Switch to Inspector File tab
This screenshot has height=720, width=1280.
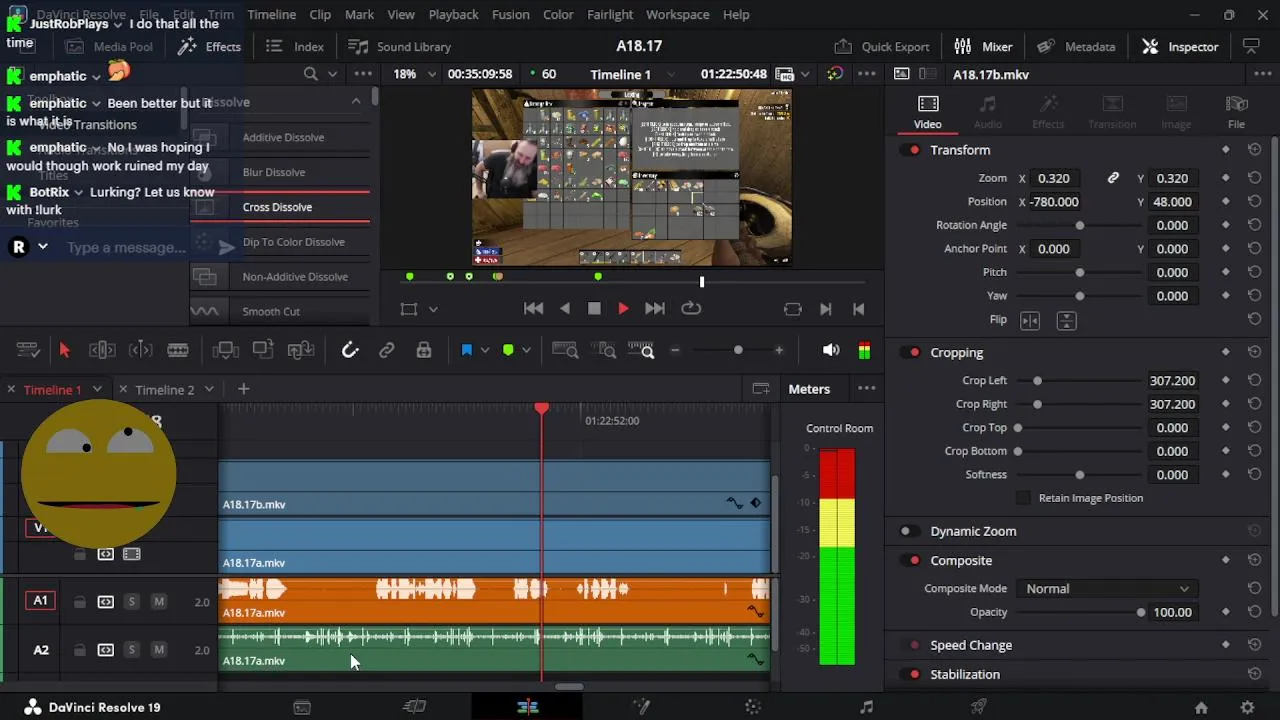(1236, 112)
